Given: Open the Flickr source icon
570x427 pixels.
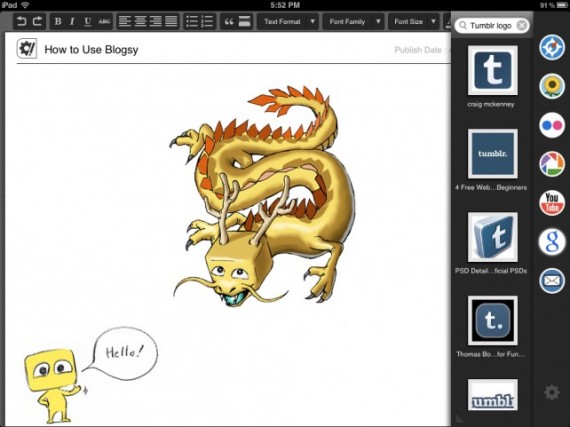Looking at the screenshot, I should (552, 125).
